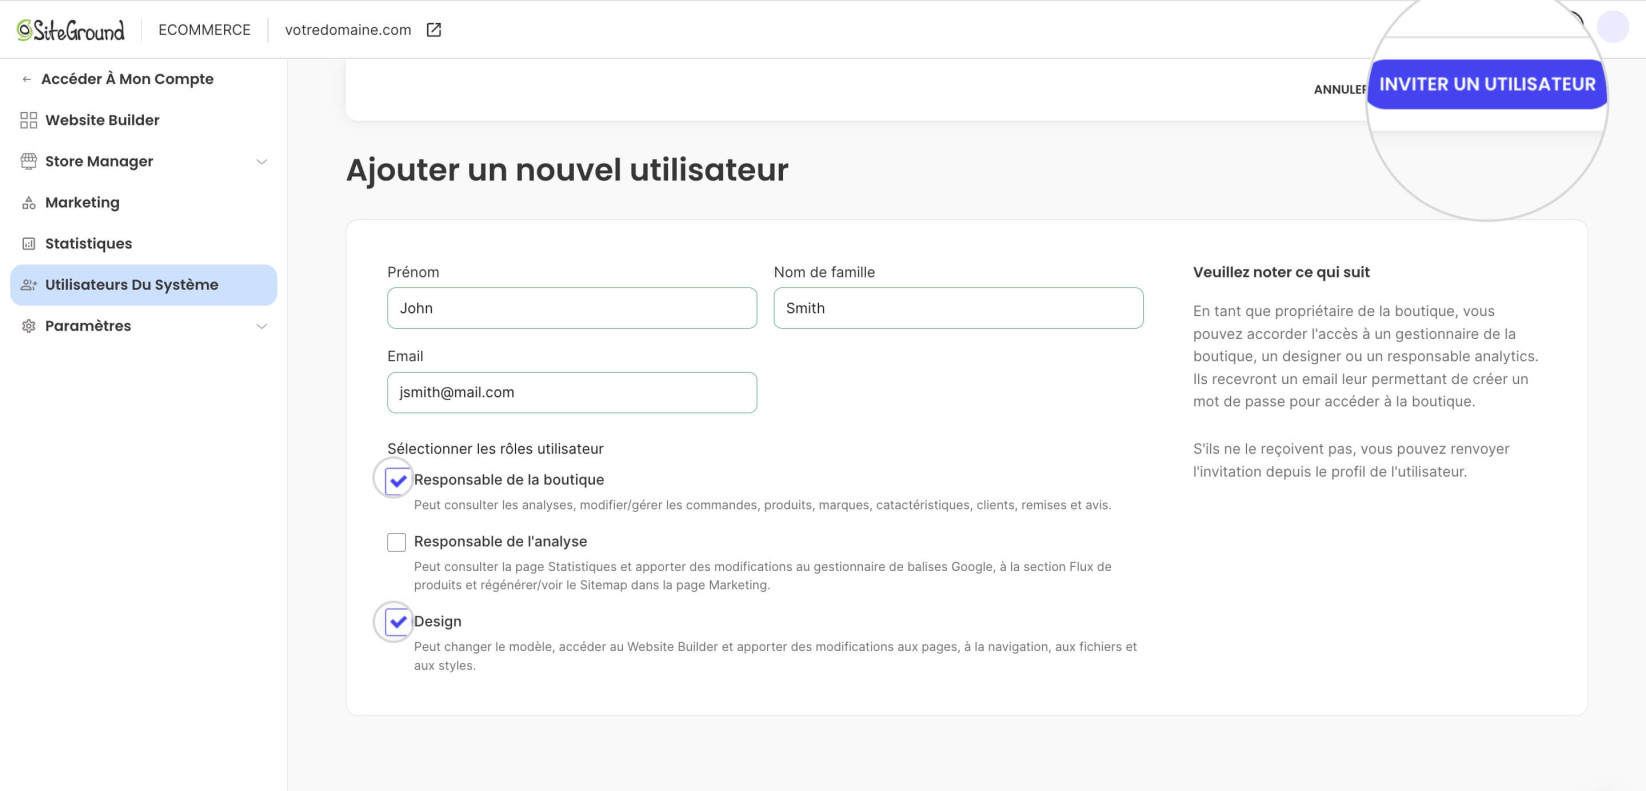The height and width of the screenshot is (791, 1646).
Task: Click the Utilisateurs Du Système people icon
Action: coord(29,285)
